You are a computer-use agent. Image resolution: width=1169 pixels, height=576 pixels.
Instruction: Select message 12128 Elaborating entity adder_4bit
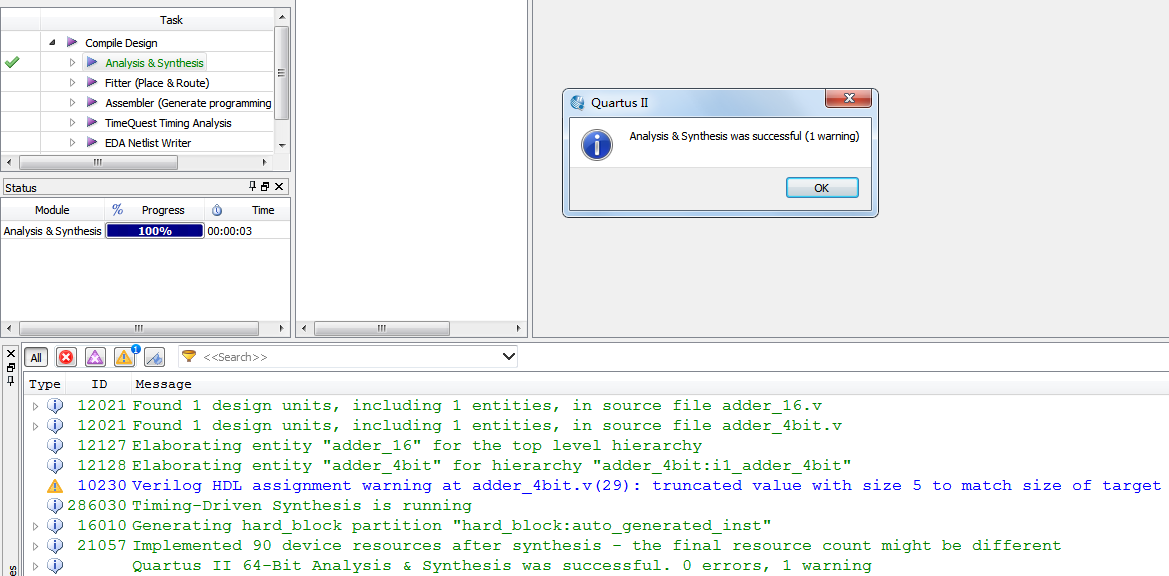pyautogui.click(x=492, y=466)
